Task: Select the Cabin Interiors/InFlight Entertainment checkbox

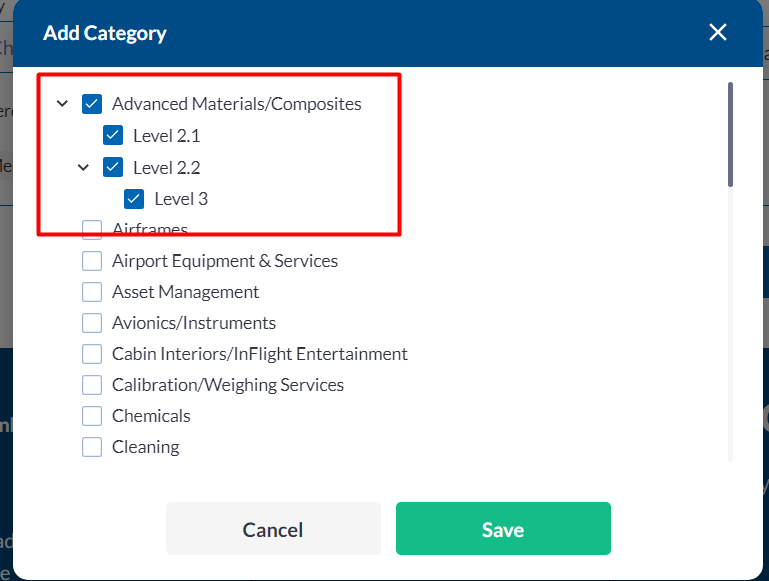Action: 92,354
